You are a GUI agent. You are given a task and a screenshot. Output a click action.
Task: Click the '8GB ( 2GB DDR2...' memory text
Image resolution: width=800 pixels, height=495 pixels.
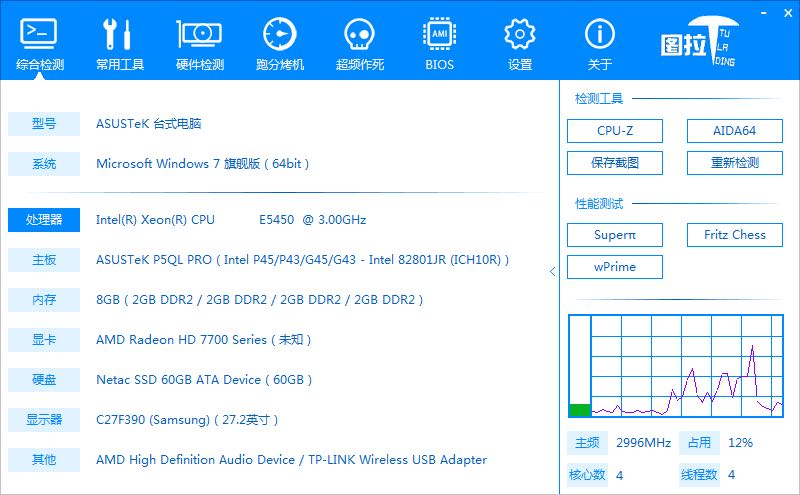click(x=260, y=300)
